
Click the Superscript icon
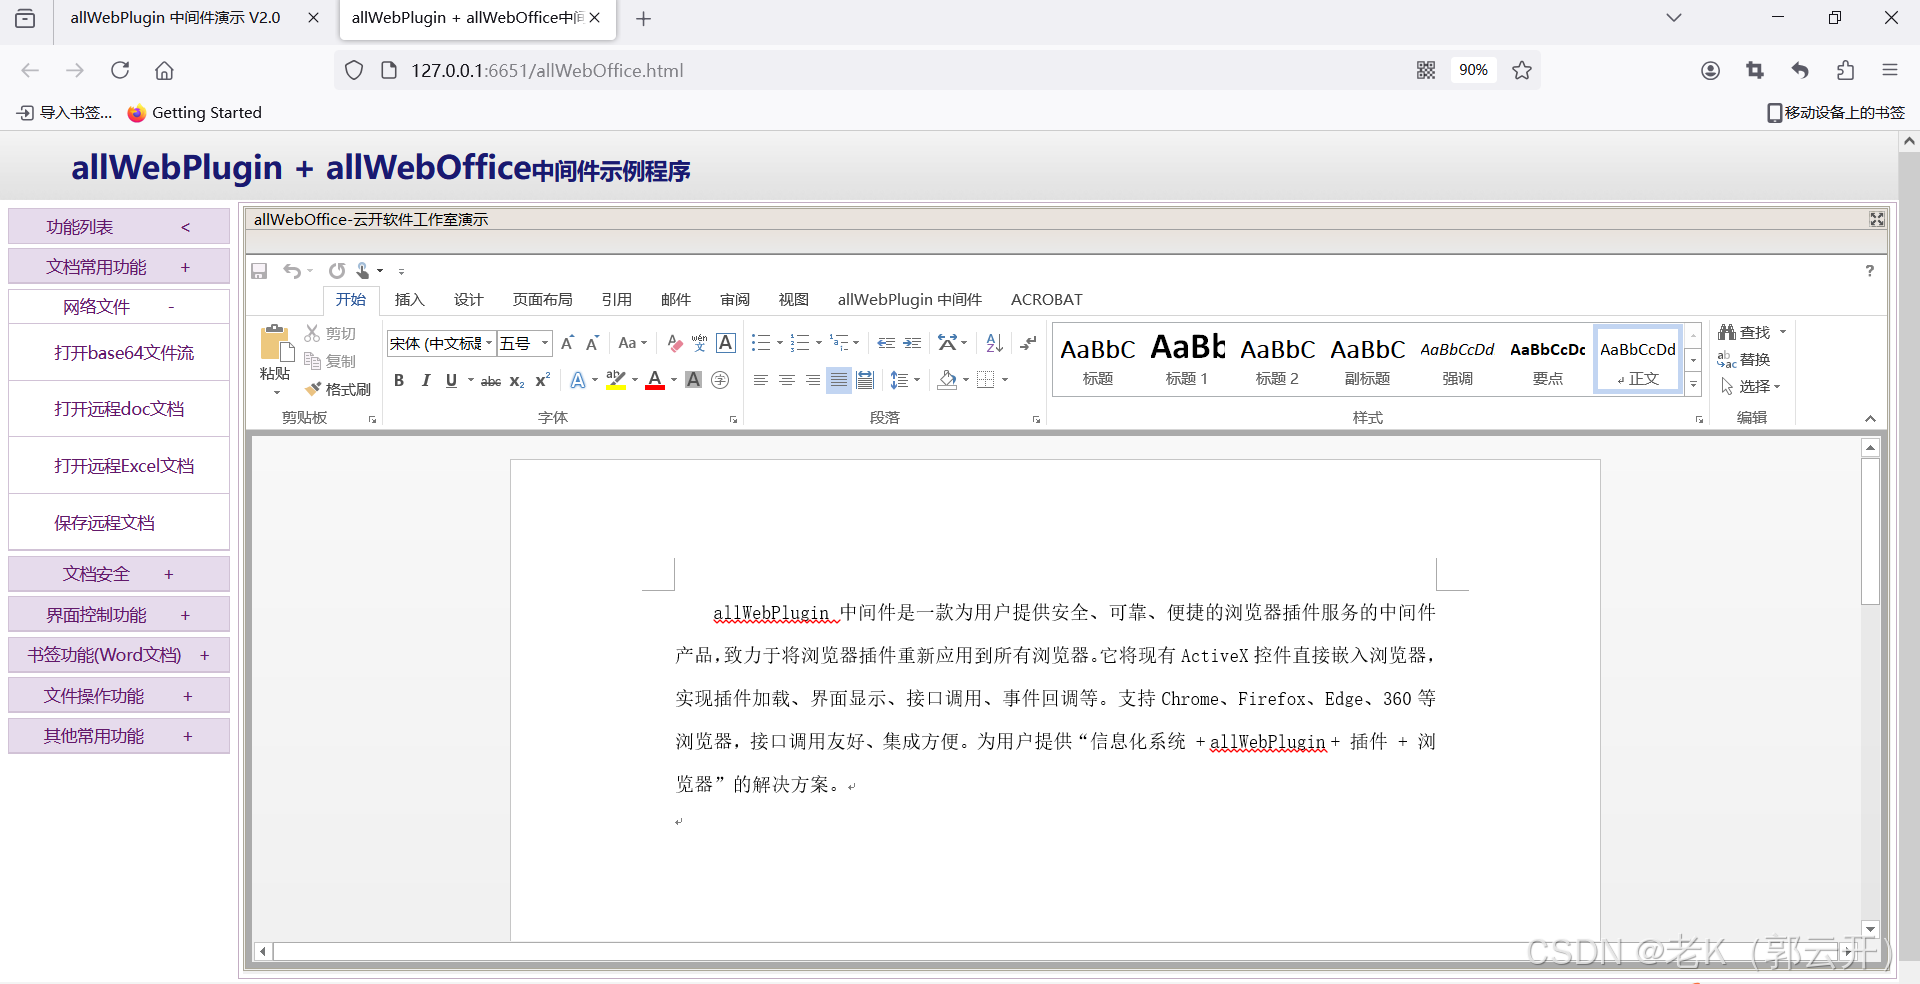543,380
